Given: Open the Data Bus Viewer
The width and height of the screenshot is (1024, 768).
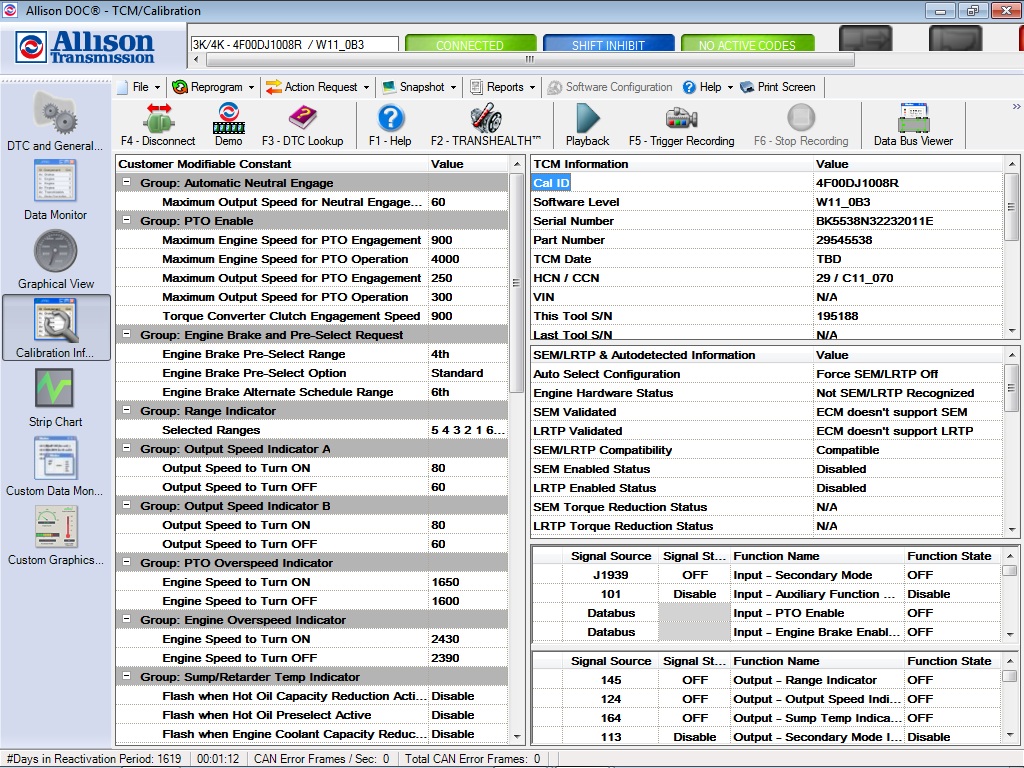Looking at the screenshot, I should pyautogui.click(x=913, y=125).
